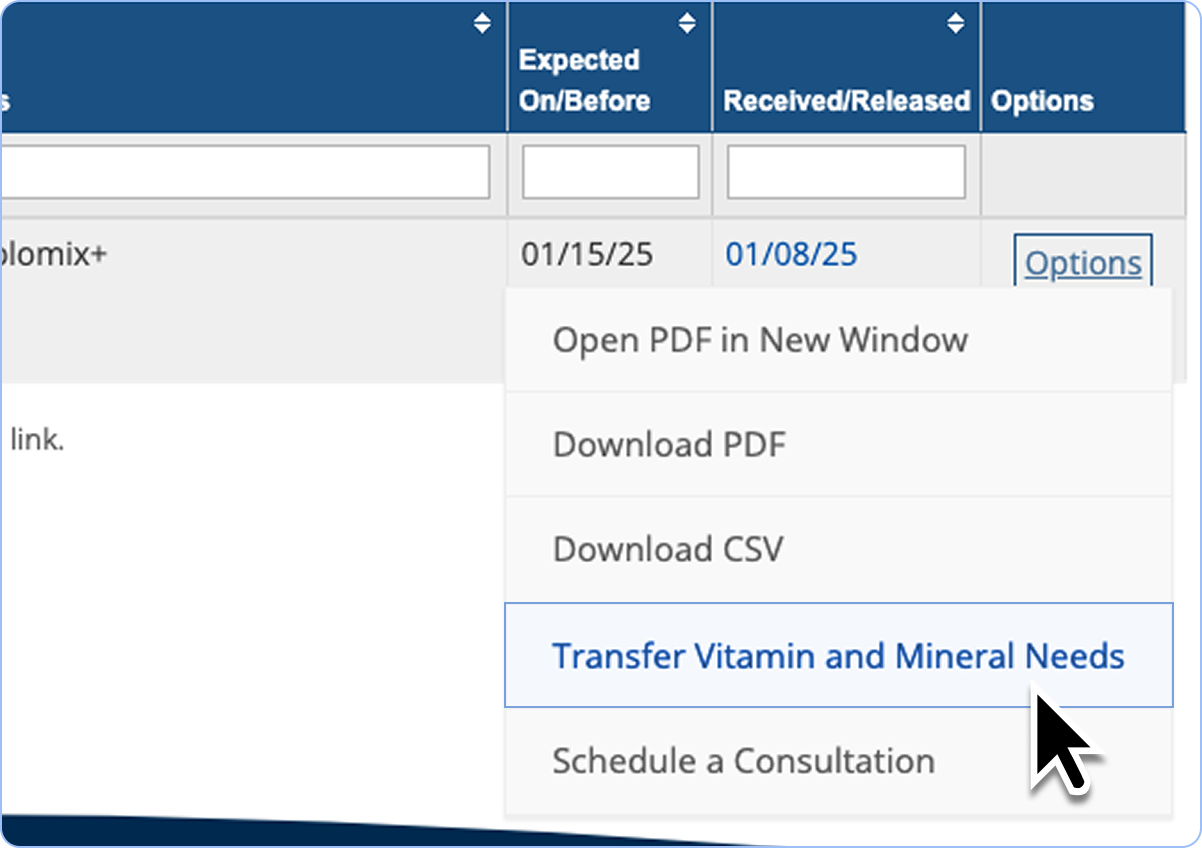The image size is (1202, 848).
Task: Click the wide filter box in the leftmost column
Action: coord(245,172)
